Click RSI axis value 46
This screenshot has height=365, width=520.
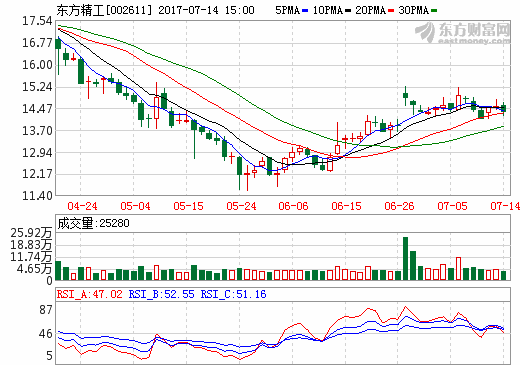point(46,334)
